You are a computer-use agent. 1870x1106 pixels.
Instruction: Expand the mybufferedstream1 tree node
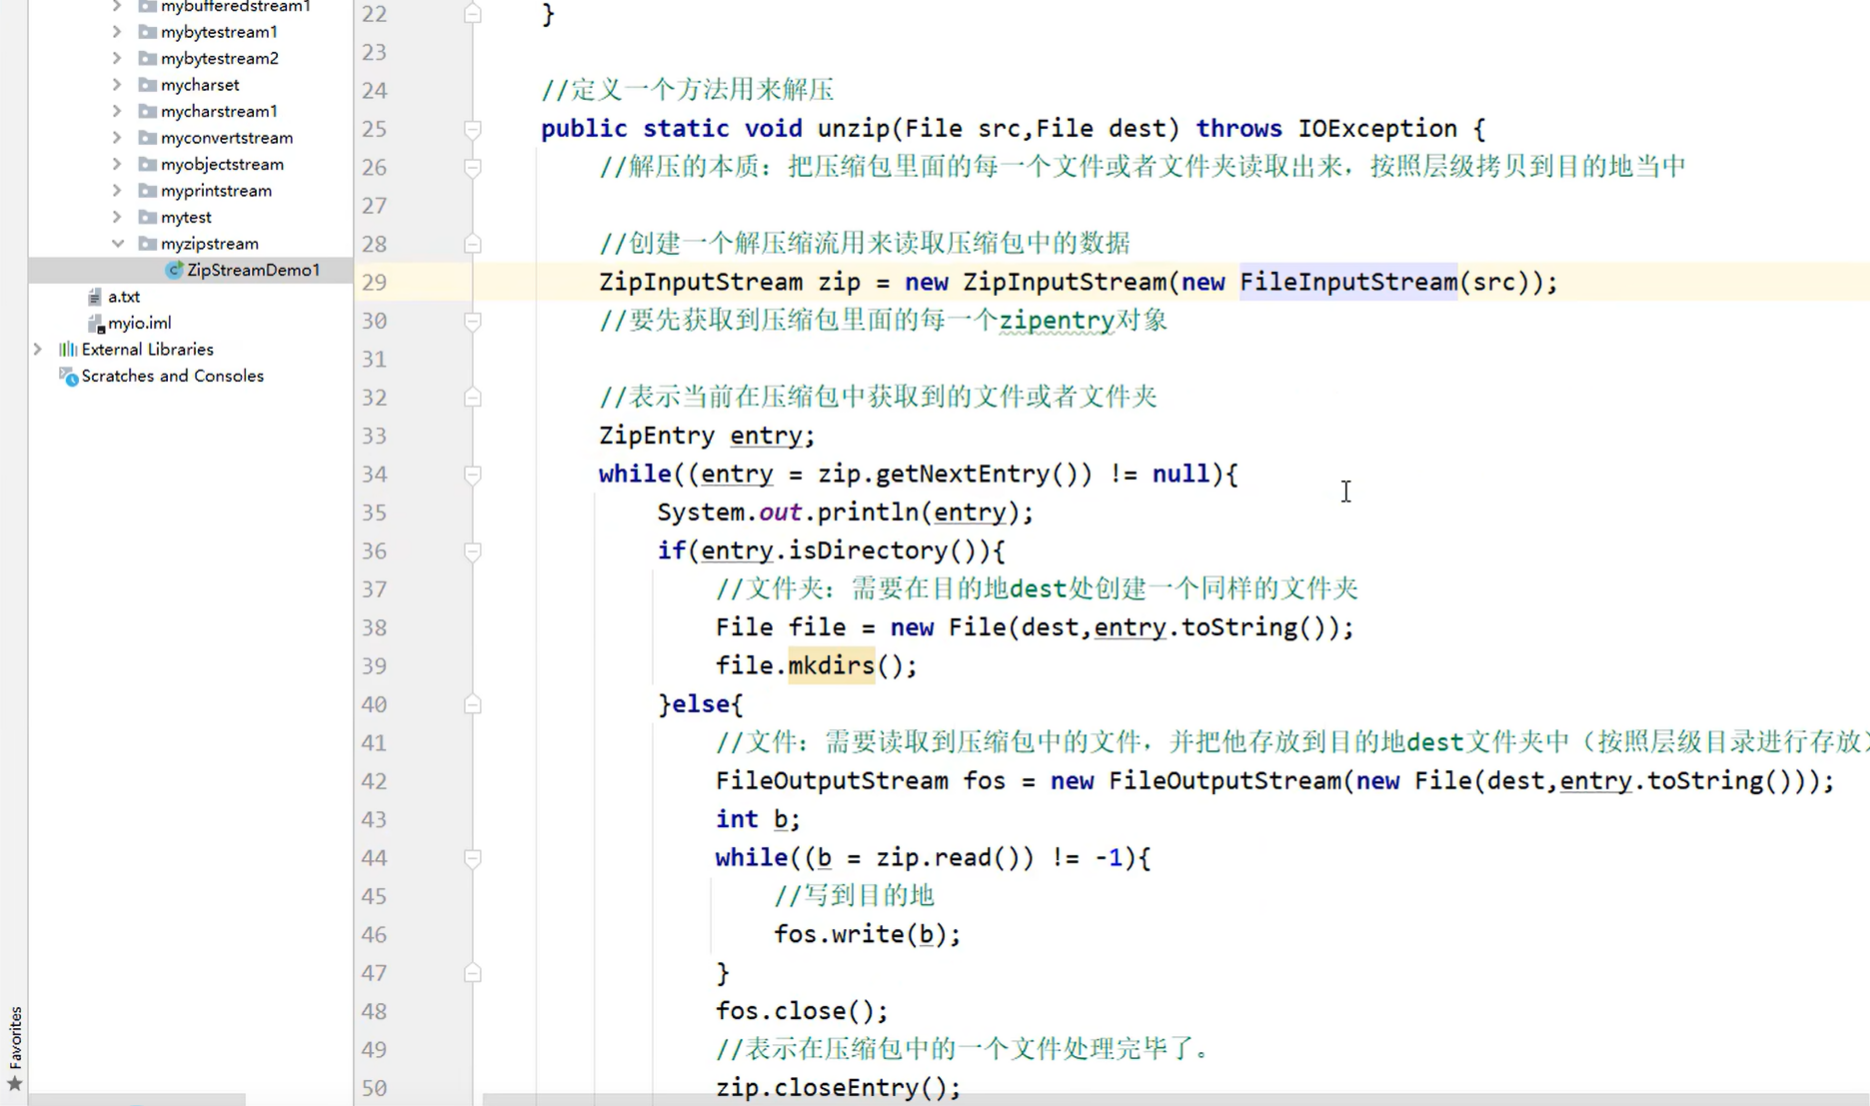click(117, 7)
